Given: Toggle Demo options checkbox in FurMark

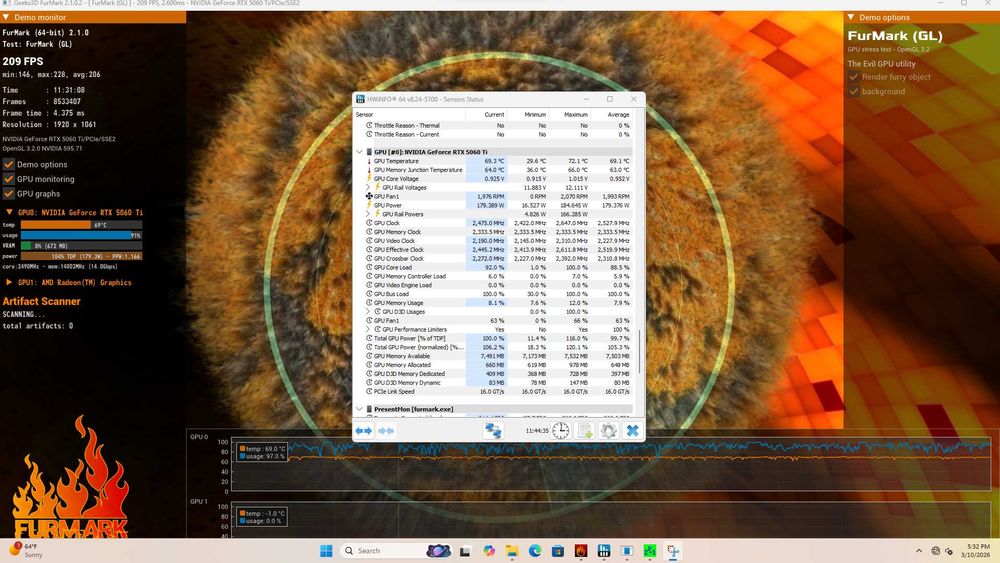Looking at the screenshot, I should pyautogui.click(x=8, y=165).
